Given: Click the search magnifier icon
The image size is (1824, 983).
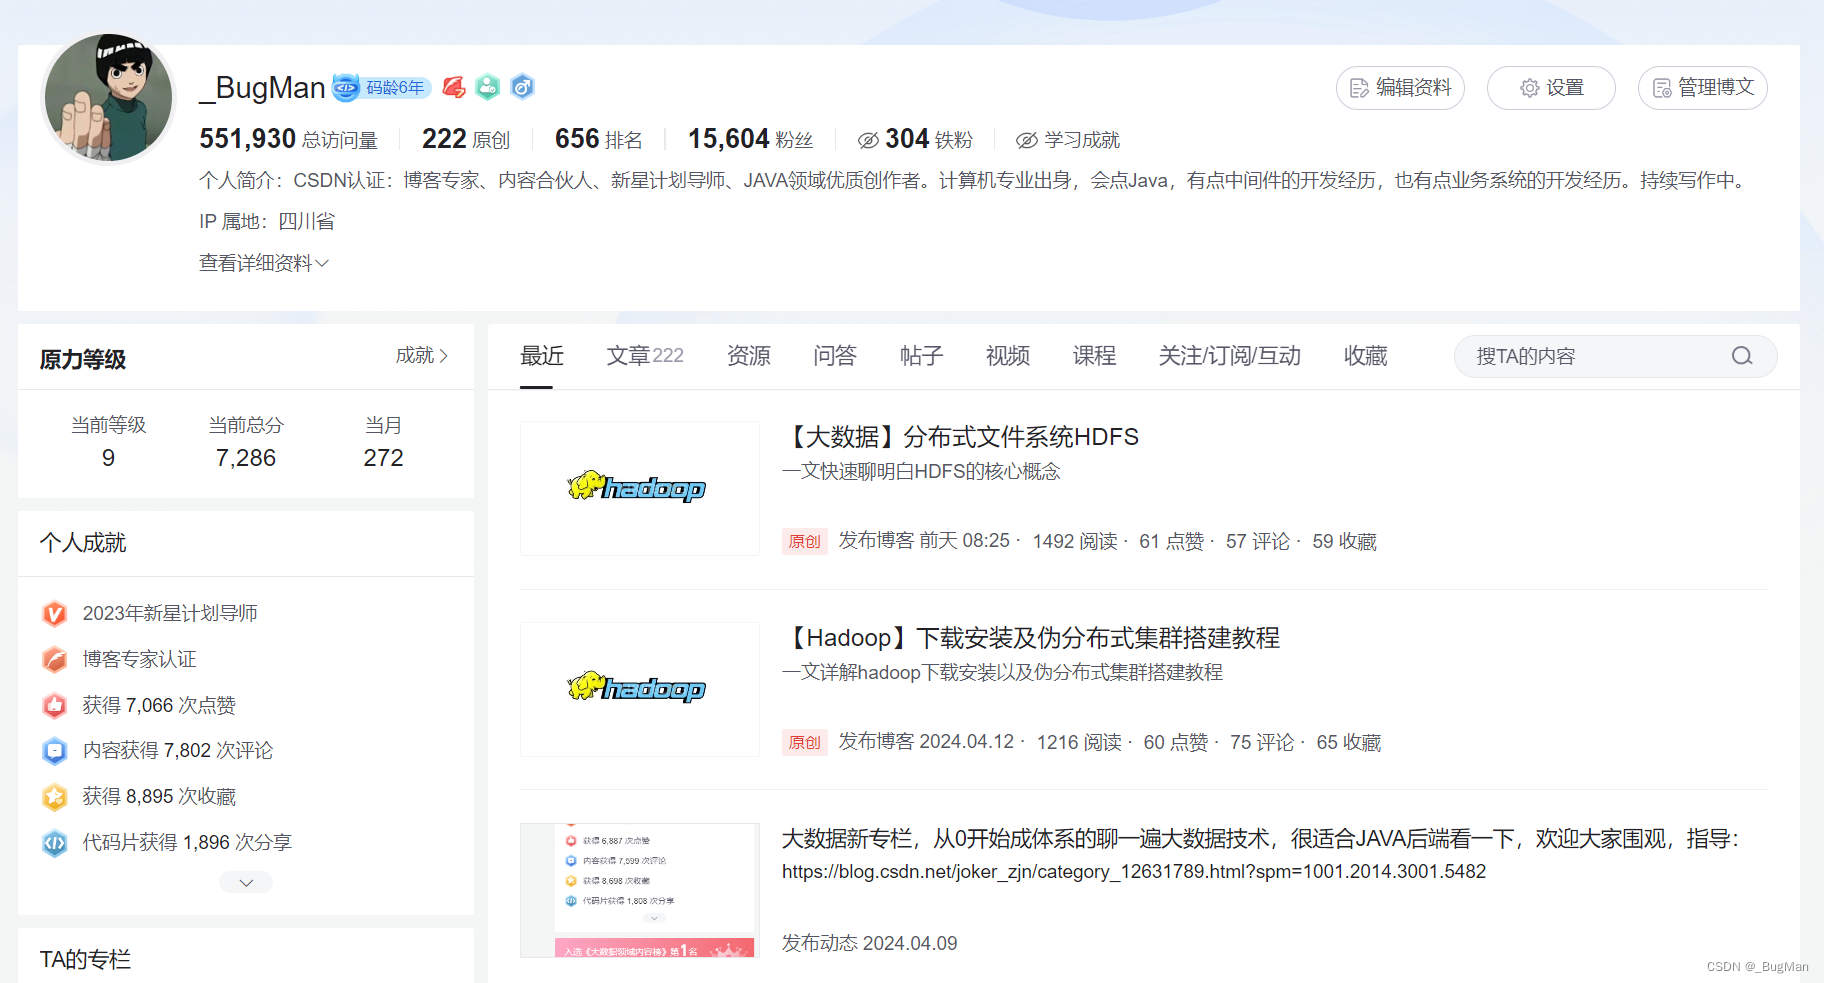Looking at the screenshot, I should click(1742, 356).
